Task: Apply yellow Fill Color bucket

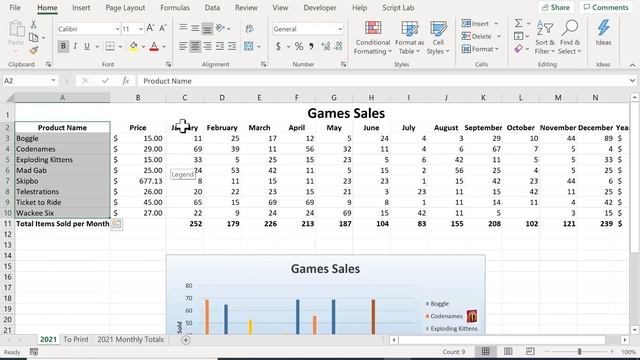Action: pyautogui.click(x=133, y=46)
